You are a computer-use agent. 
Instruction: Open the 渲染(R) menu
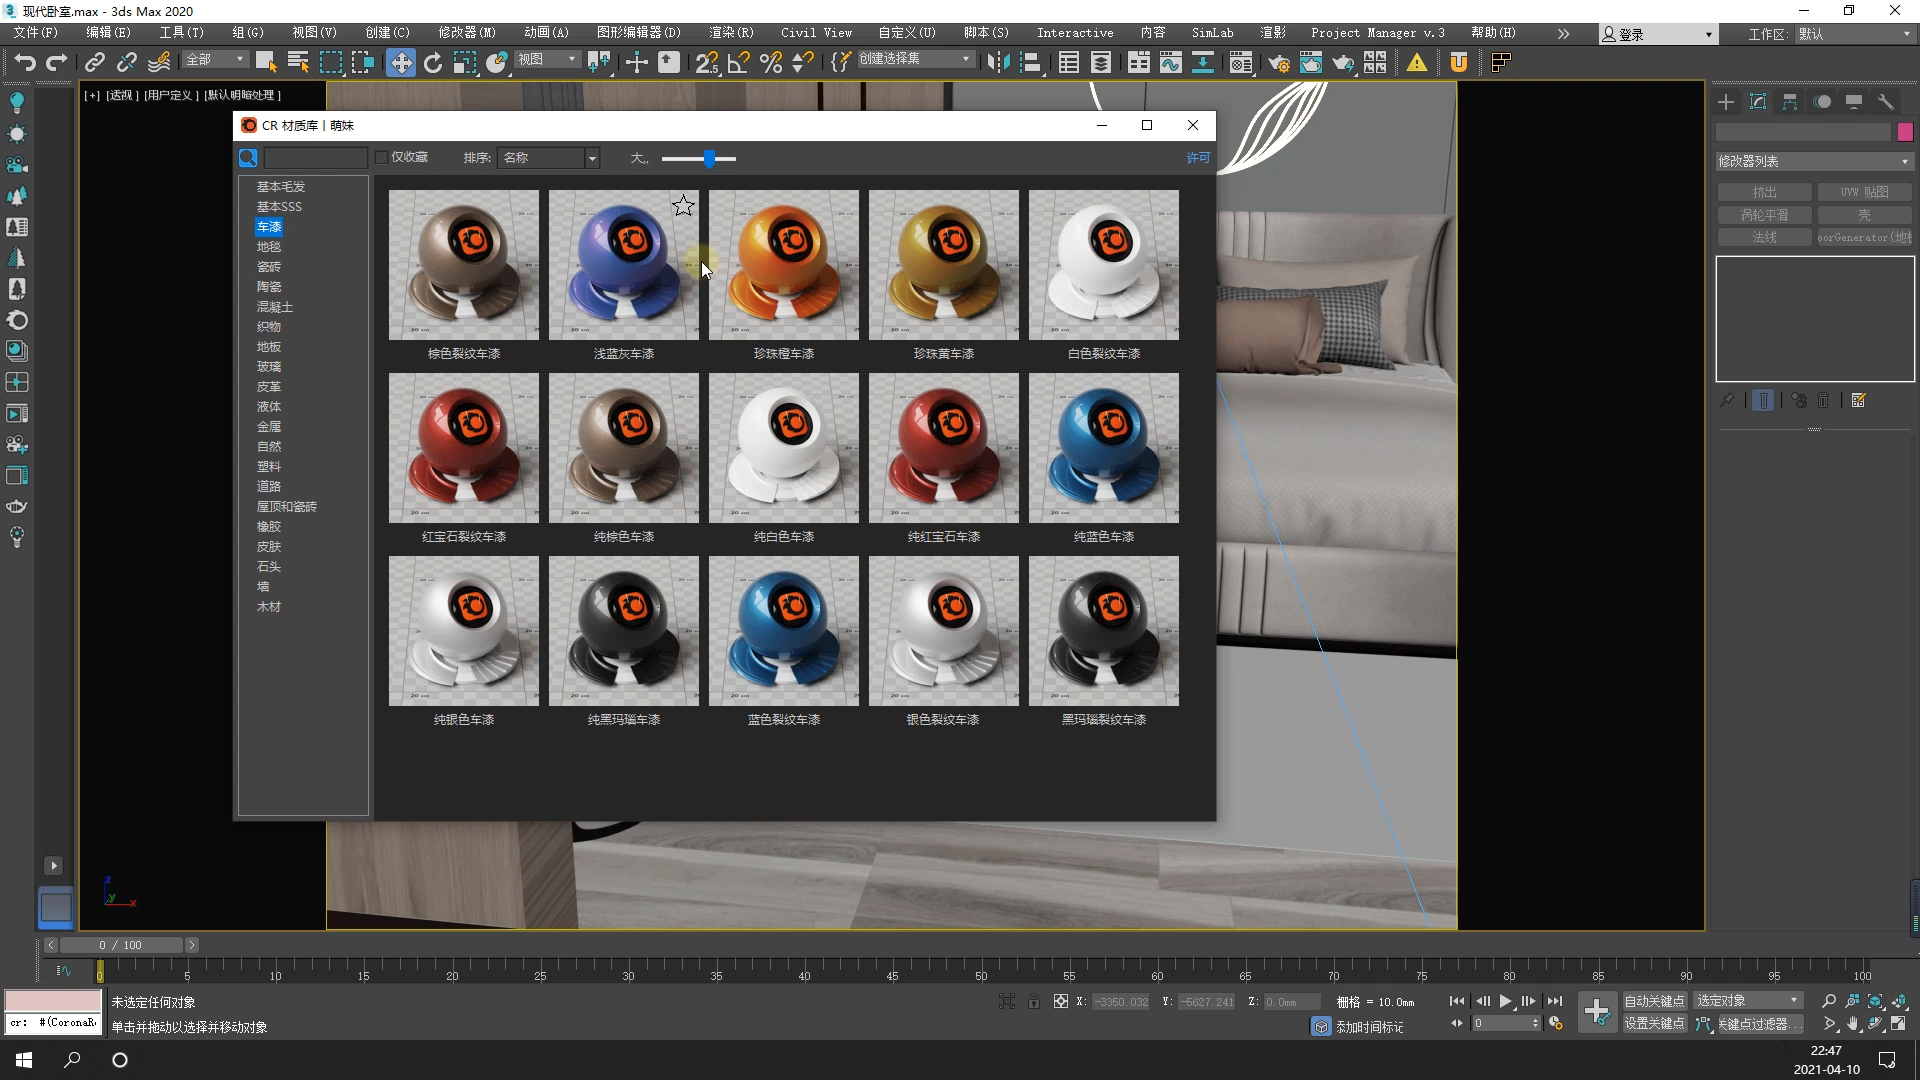point(732,33)
